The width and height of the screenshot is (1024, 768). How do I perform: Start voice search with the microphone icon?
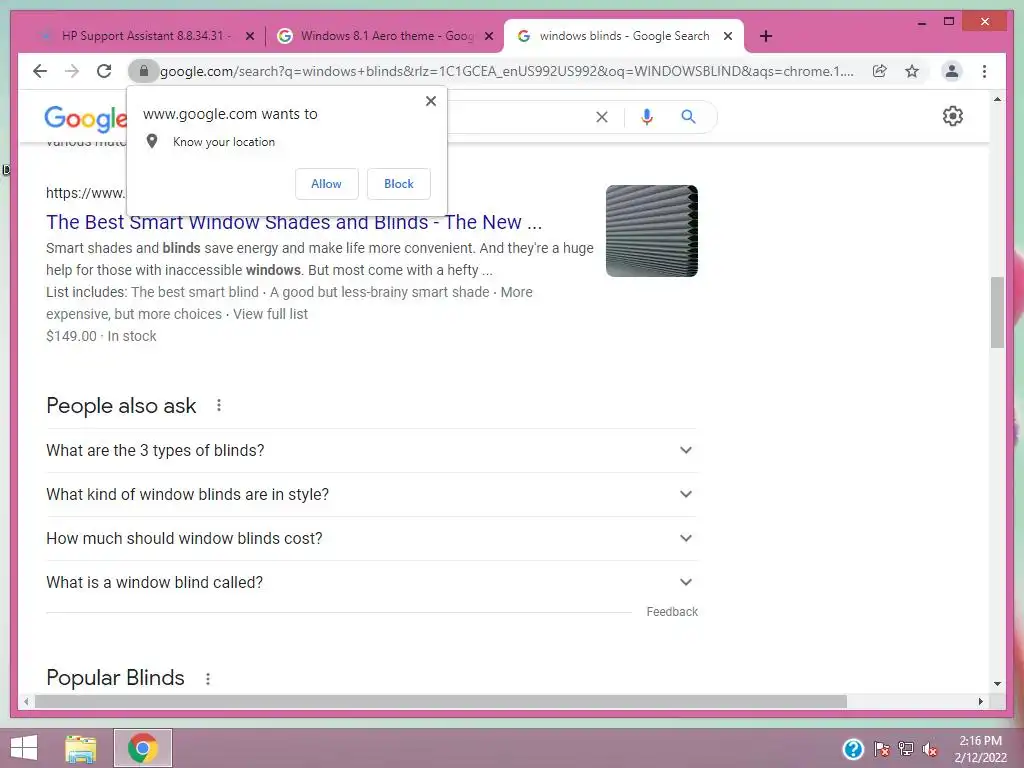647,117
